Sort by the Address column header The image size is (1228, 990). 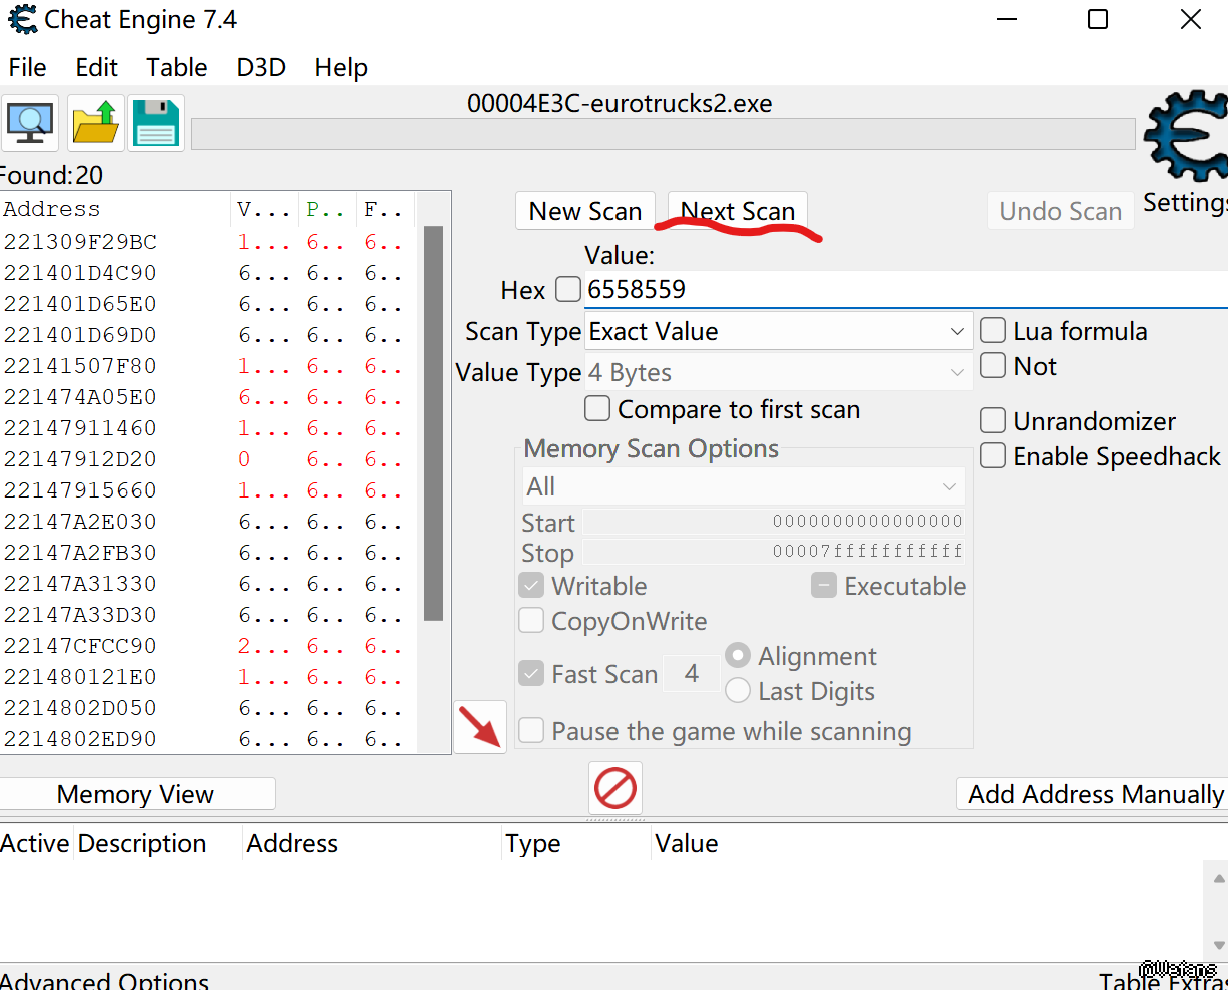click(x=115, y=209)
